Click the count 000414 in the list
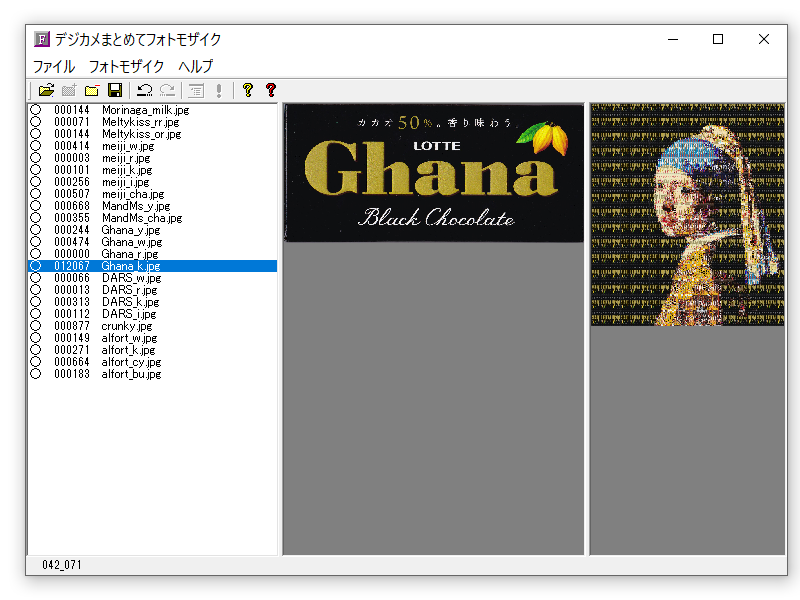Image resolution: width=800 pixels, height=600 pixels. click(x=72, y=146)
